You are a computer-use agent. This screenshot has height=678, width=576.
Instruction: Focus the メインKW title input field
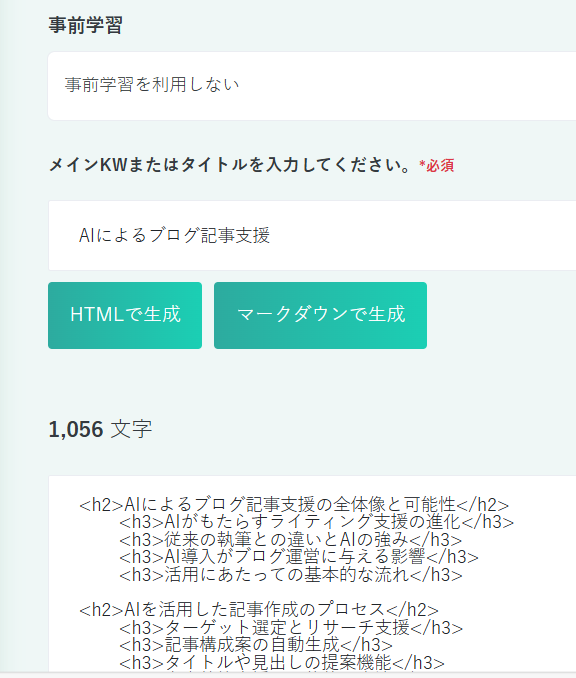pyautogui.click(x=312, y=236)
